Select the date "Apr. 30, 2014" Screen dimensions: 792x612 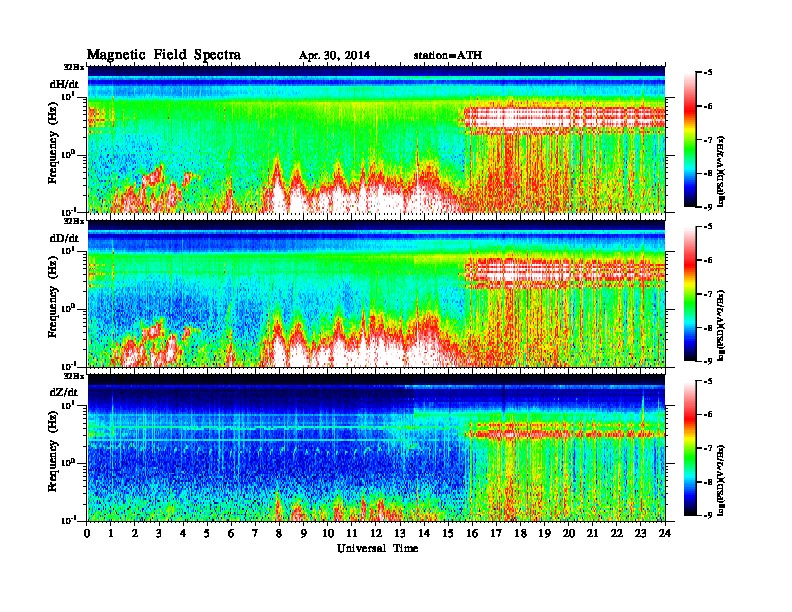click(x=334, y=55)
